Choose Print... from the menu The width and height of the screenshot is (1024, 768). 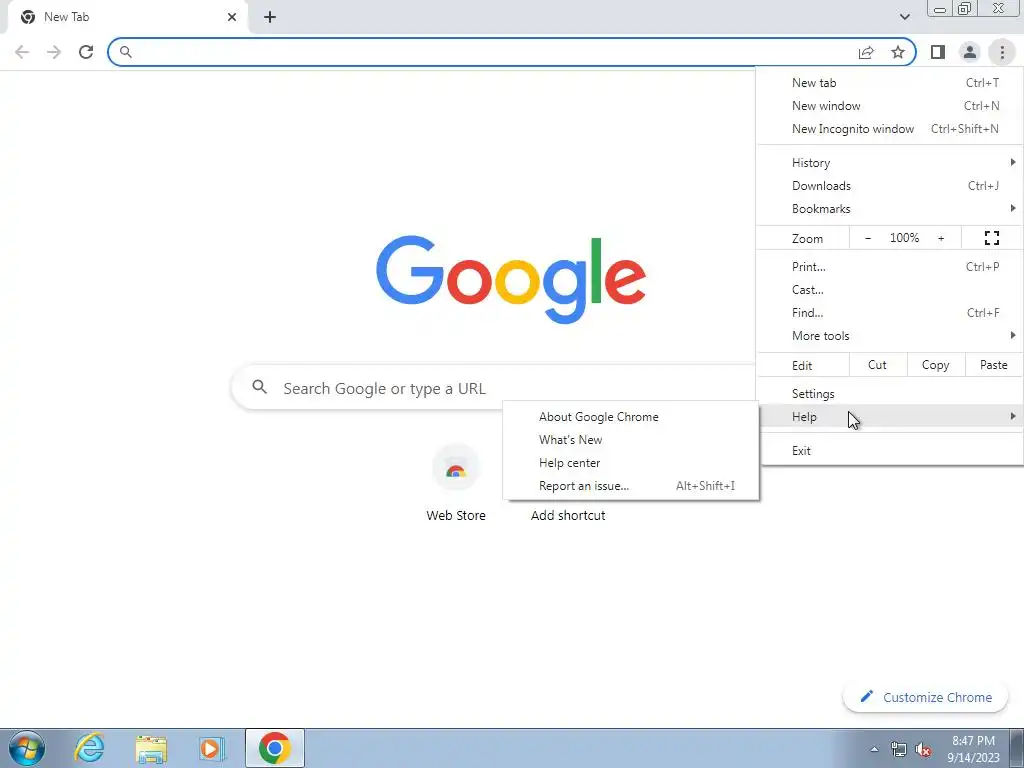pyautogui.click(x=890, y=266)
